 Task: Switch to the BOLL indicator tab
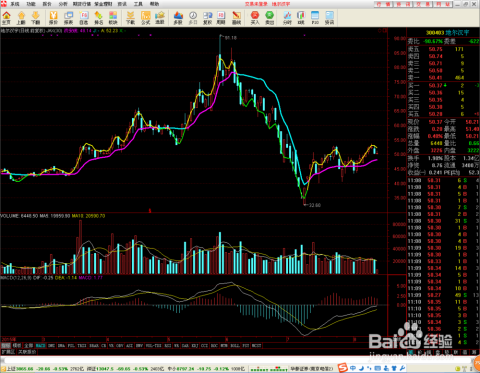click(x=235, y=346)
